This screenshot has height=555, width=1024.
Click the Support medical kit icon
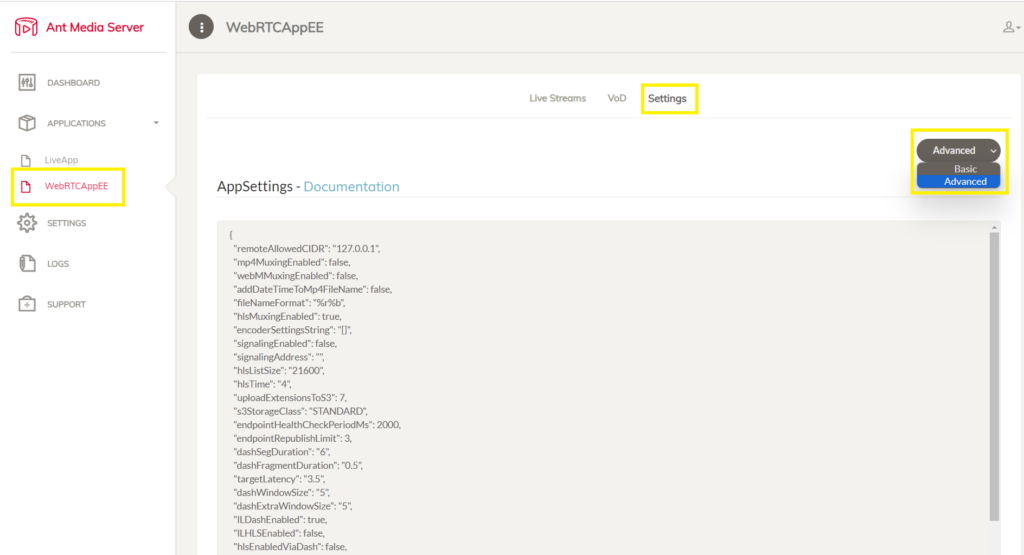27,304
